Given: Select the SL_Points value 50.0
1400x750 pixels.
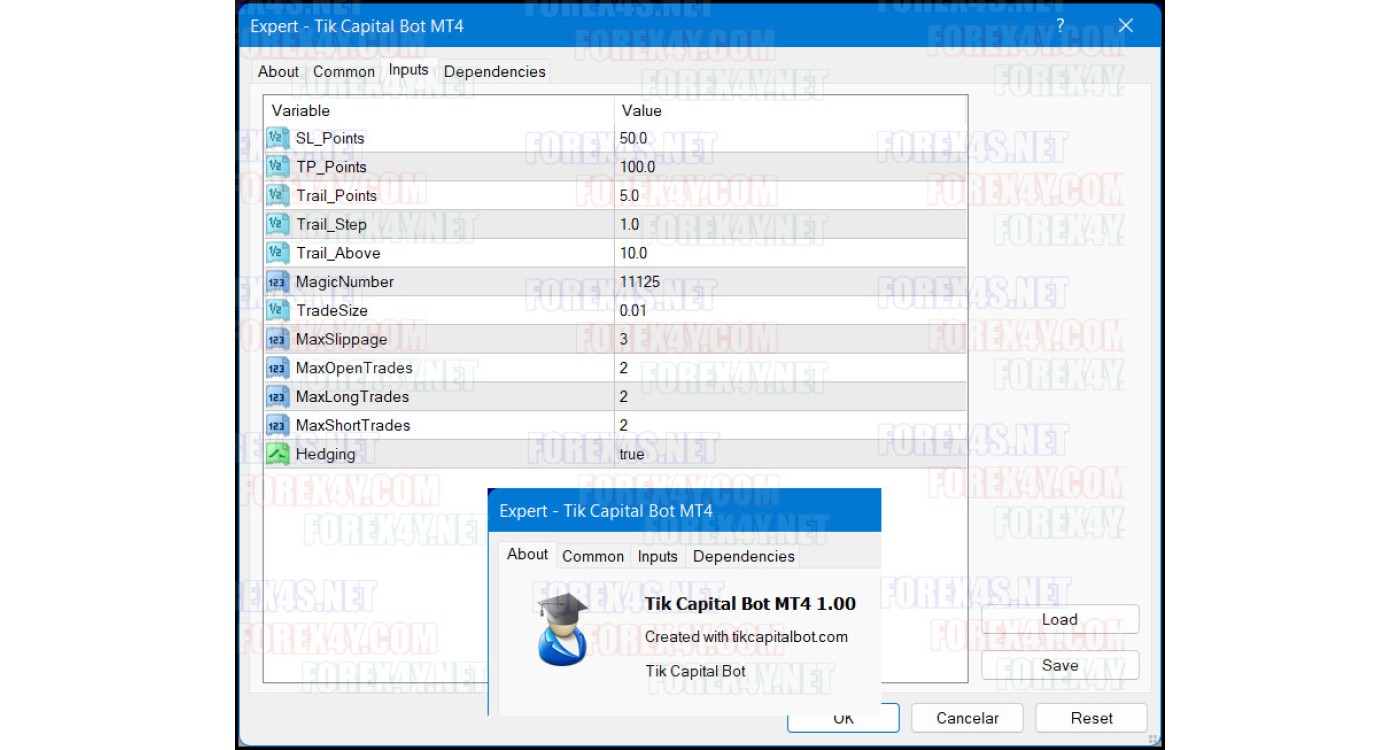Looking at the screenshot, I should (x=634, y=138).
